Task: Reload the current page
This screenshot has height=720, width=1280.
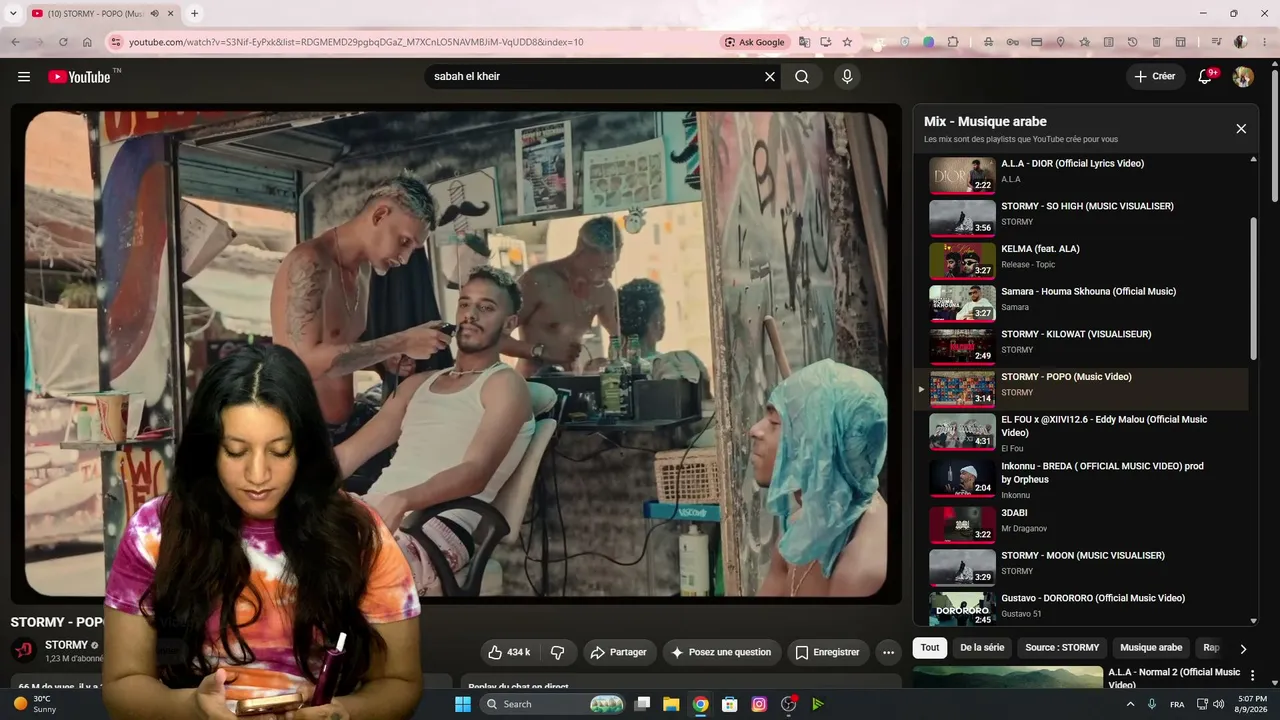Action: (x=63, y=42)
